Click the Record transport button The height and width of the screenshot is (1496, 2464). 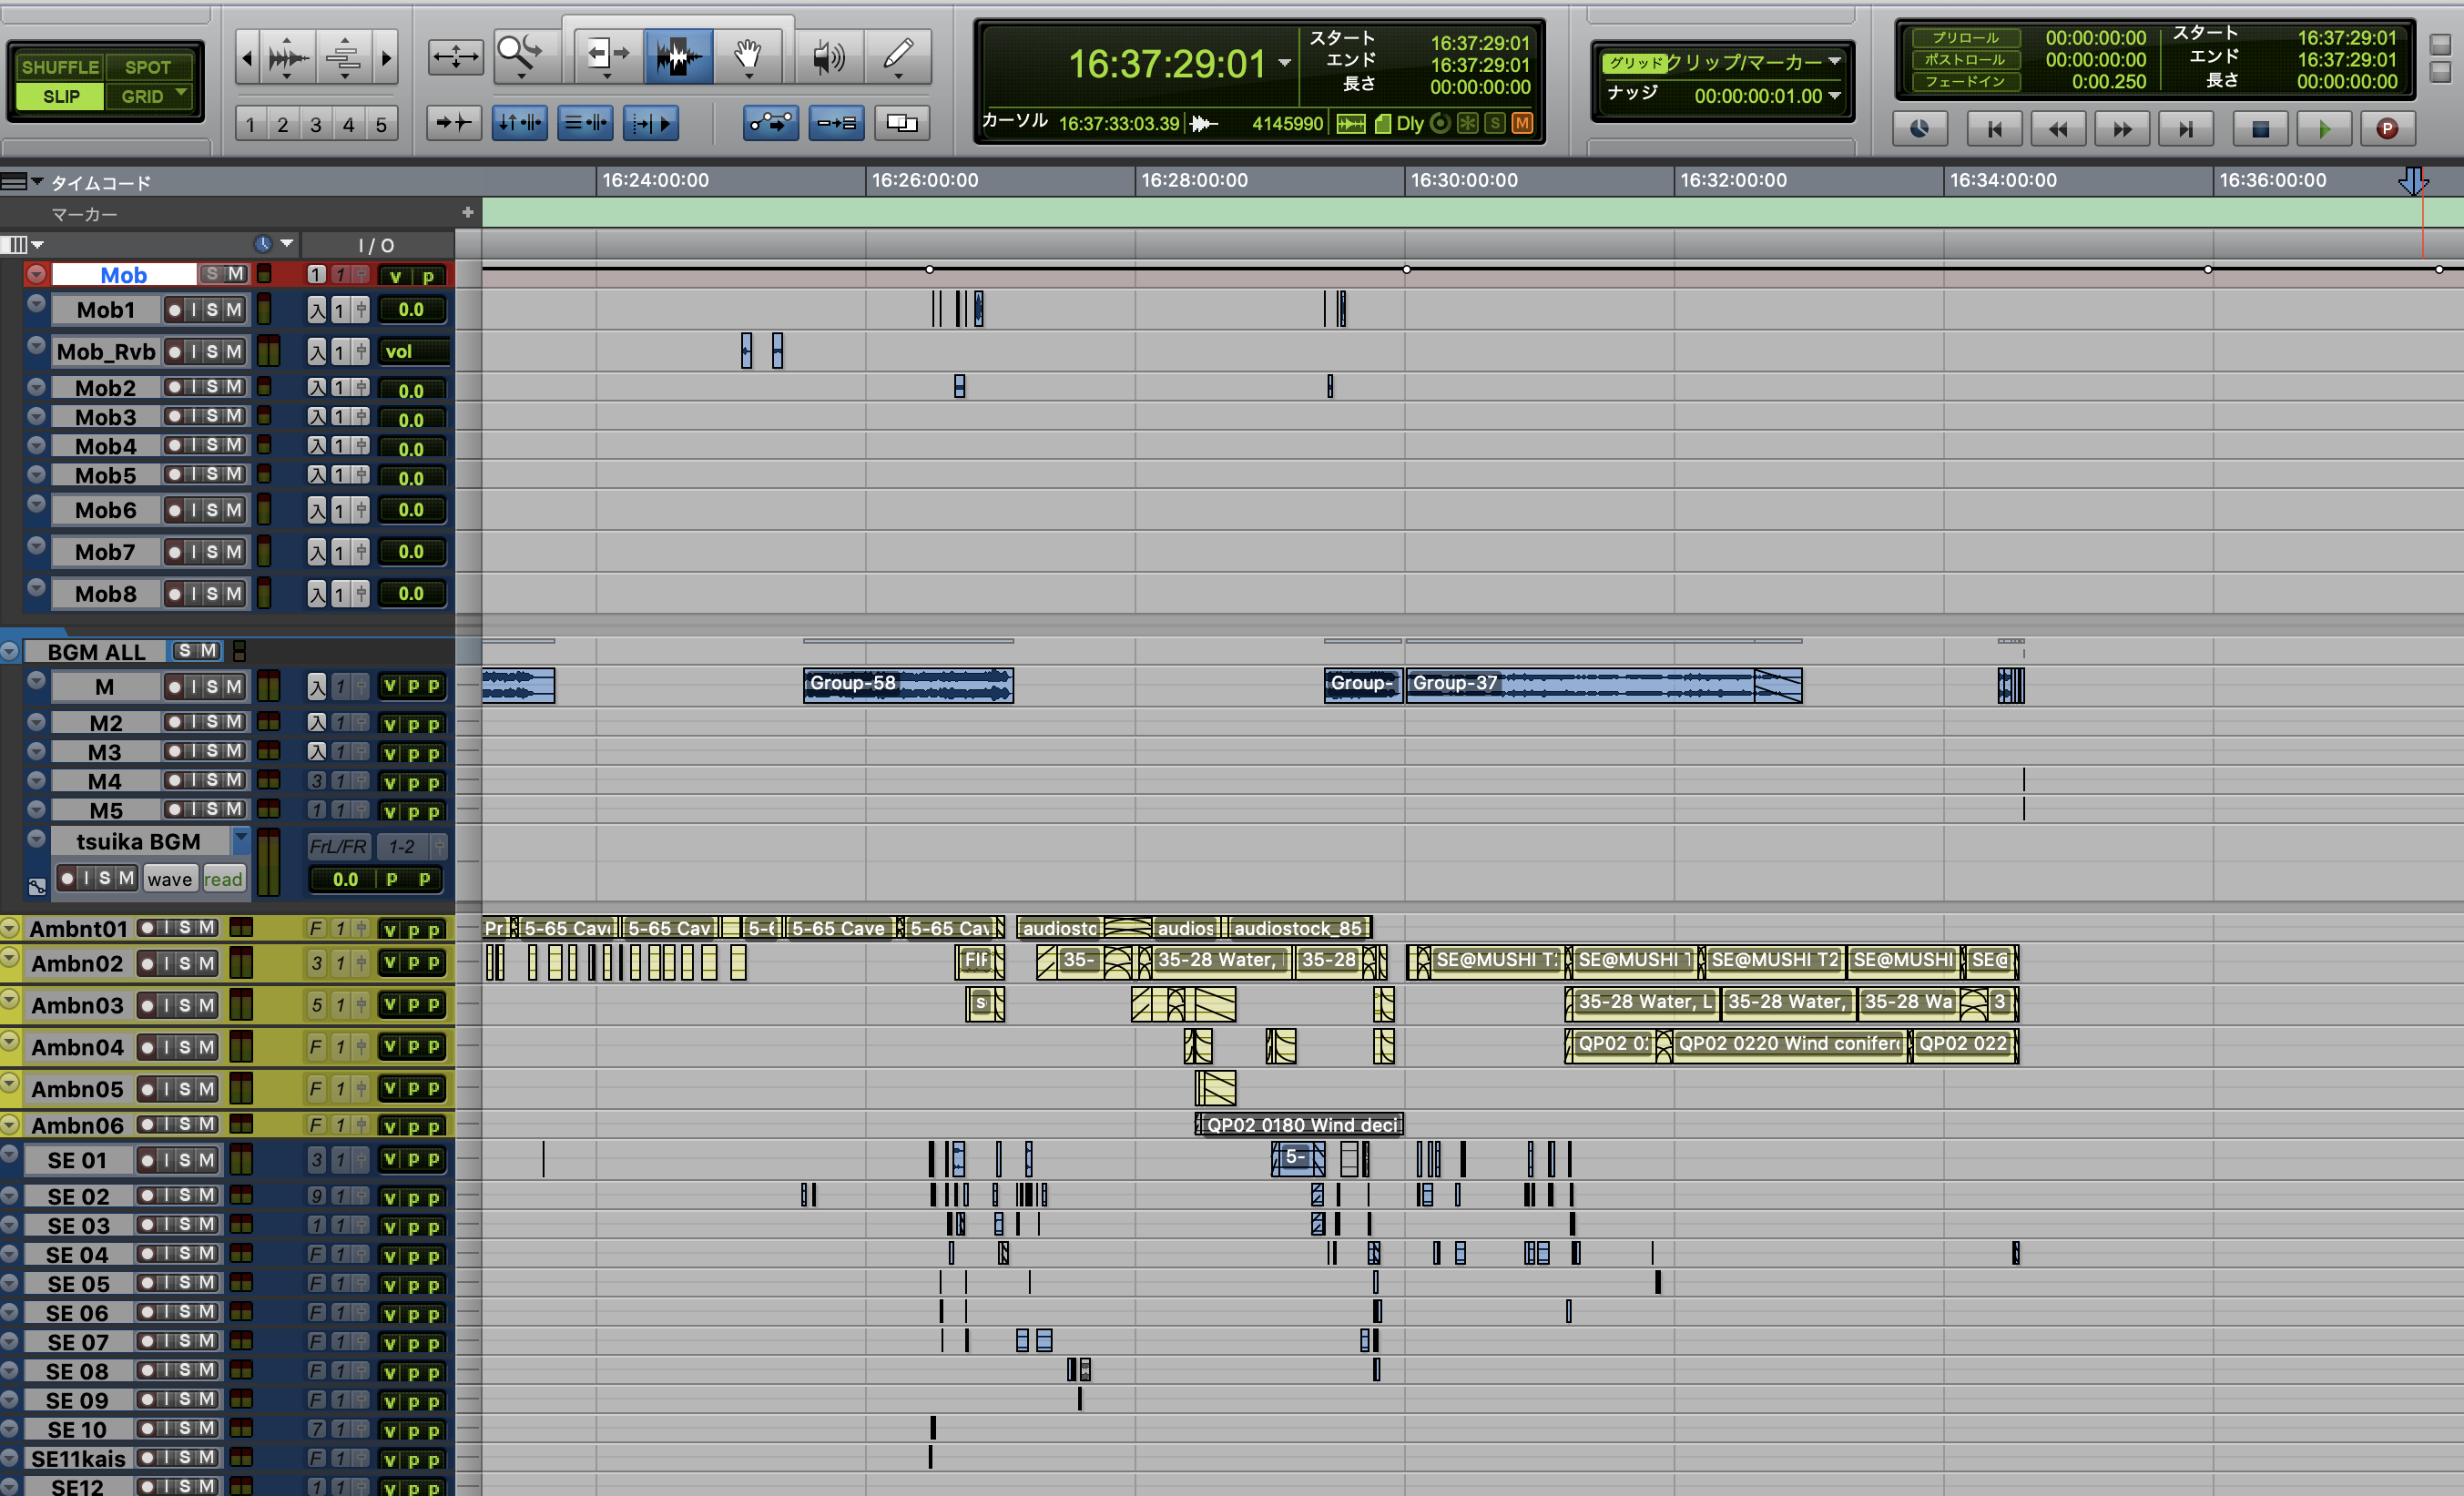(x=2387, y=129)
